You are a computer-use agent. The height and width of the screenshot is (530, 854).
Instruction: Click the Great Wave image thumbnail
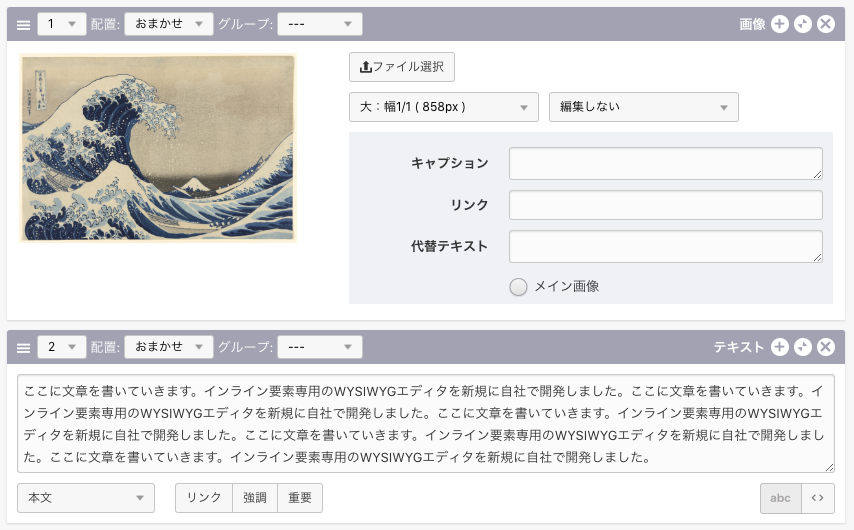[x=158, y=148]
